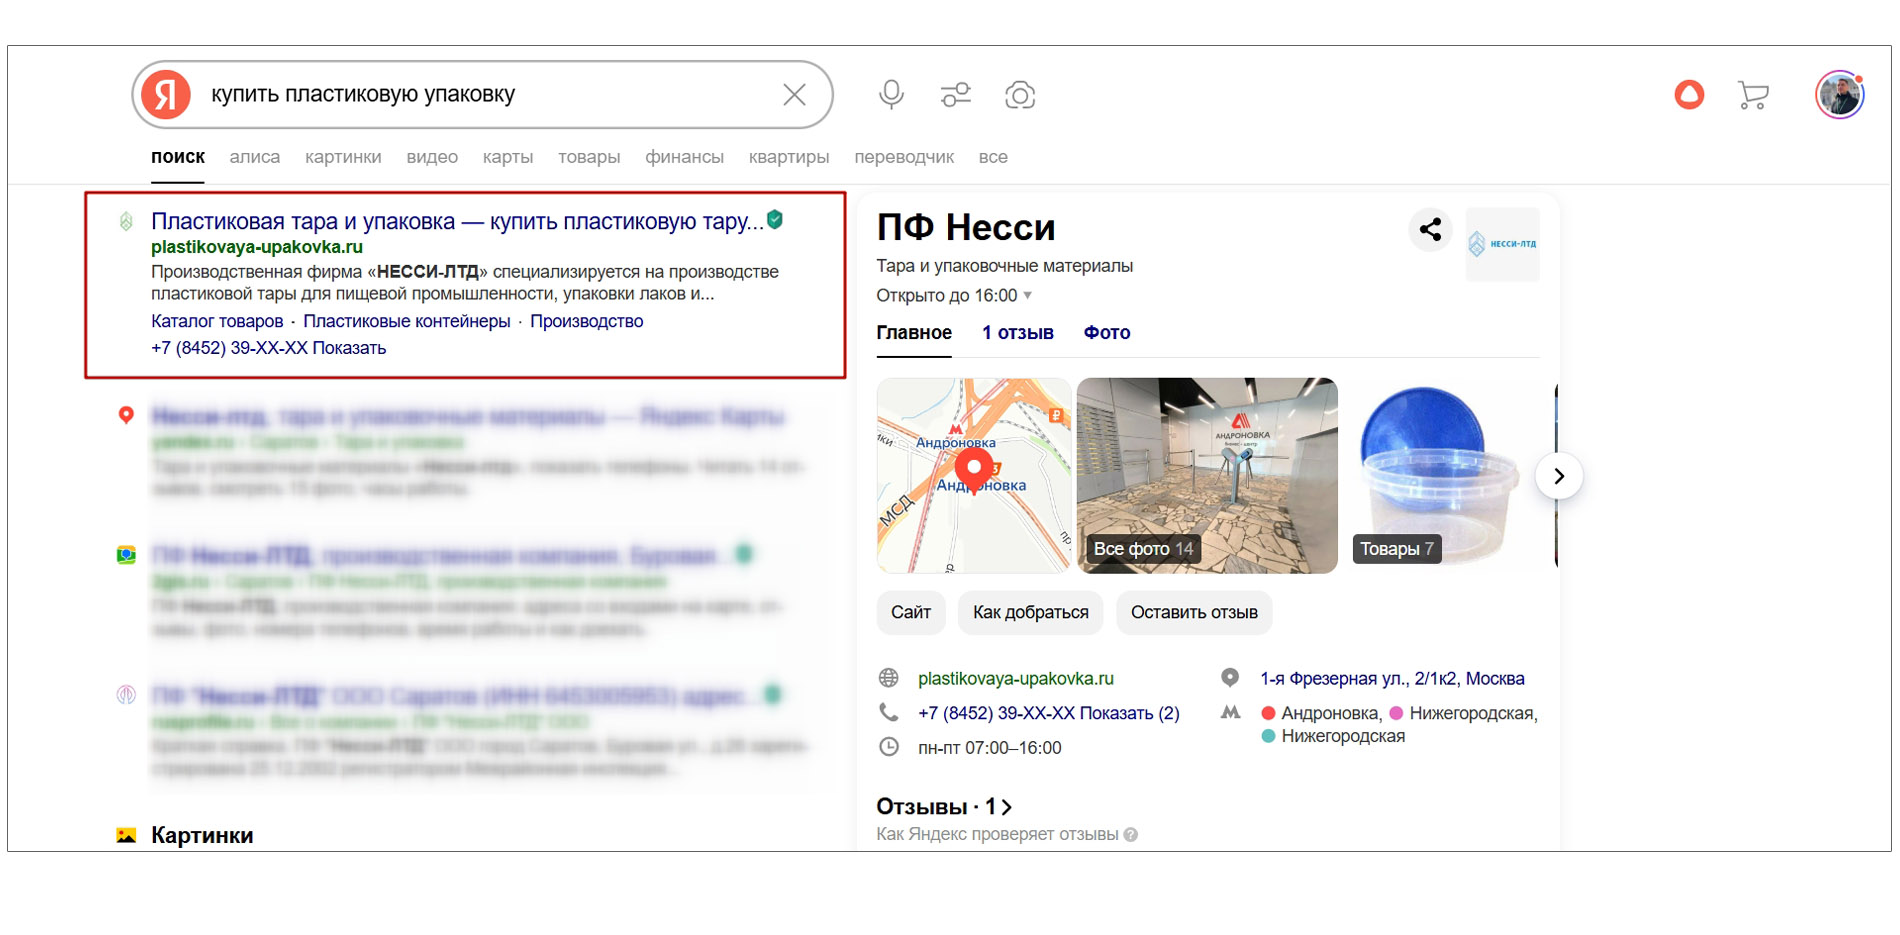Viewport: 1900px width, 935px height.
Task: Open the Alice assistant red icon
Action: 1689,95
